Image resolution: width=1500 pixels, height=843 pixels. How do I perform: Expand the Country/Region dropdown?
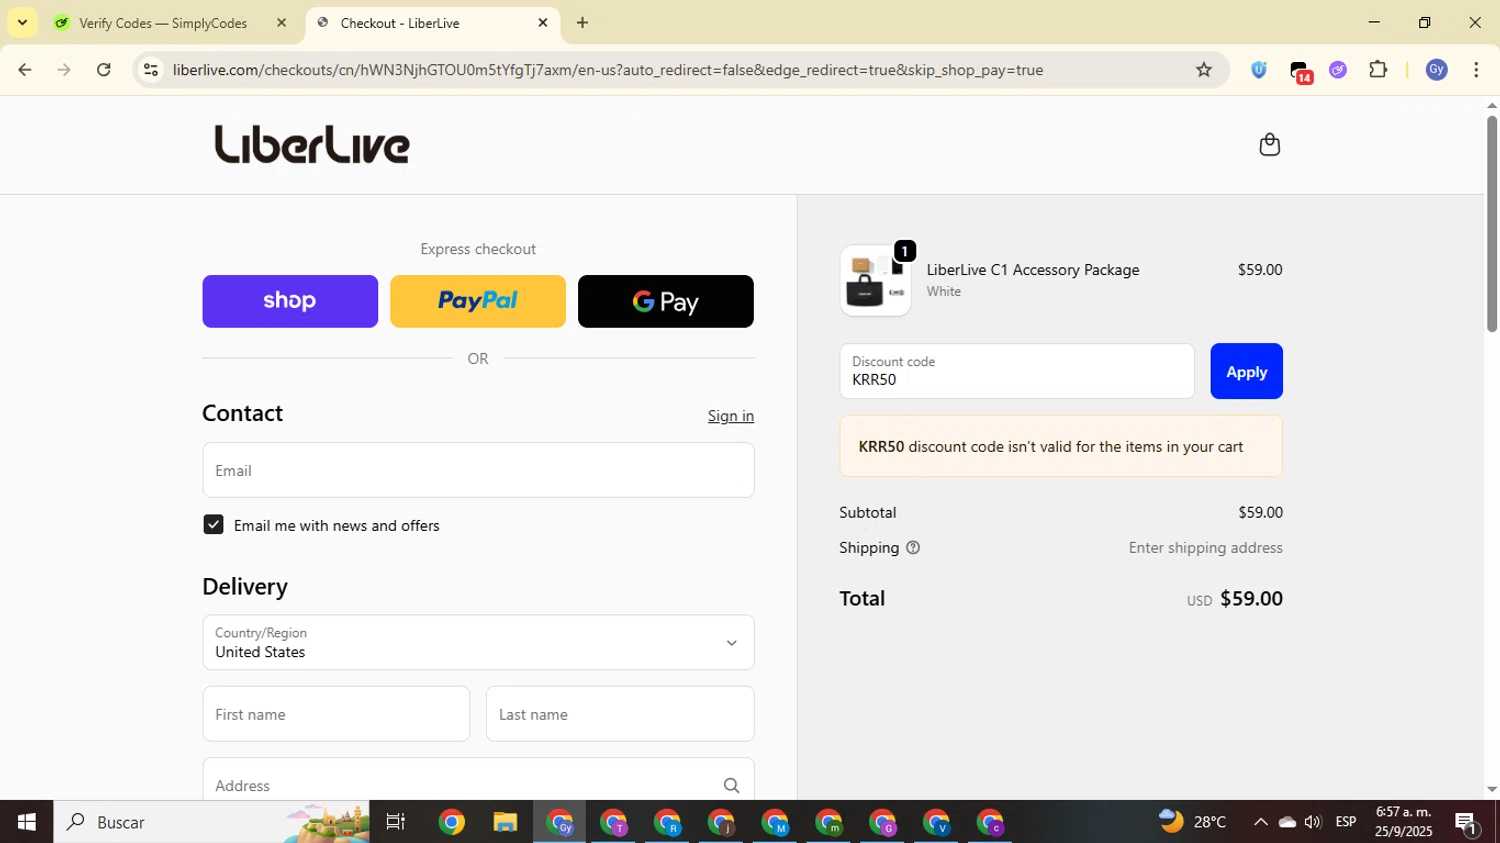(478, 642)
